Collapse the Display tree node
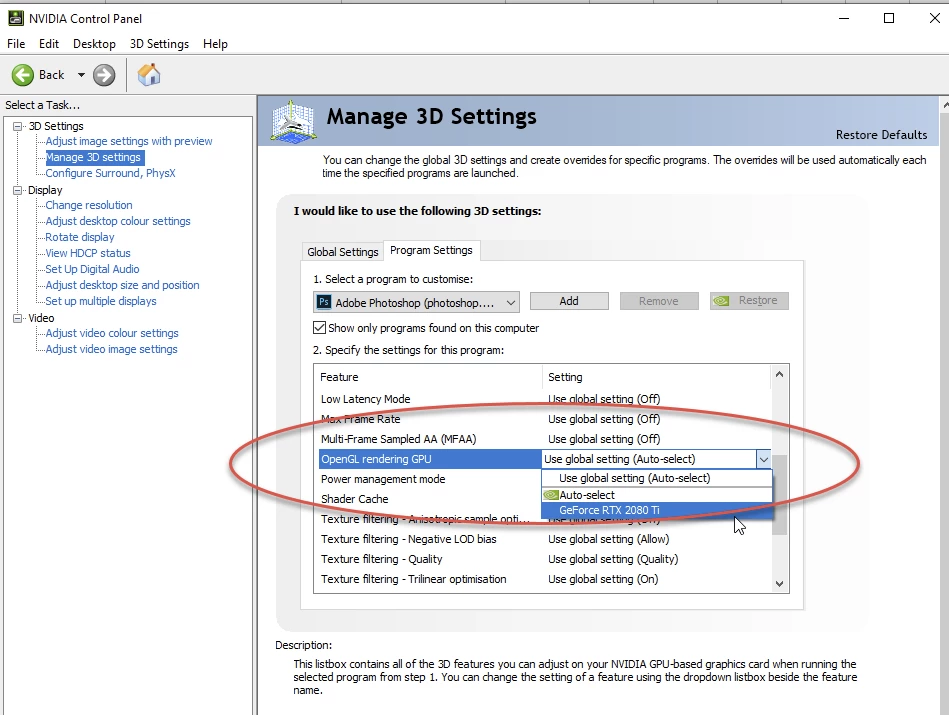The height and width of the screenshot is (715, 949). [18, 190]
